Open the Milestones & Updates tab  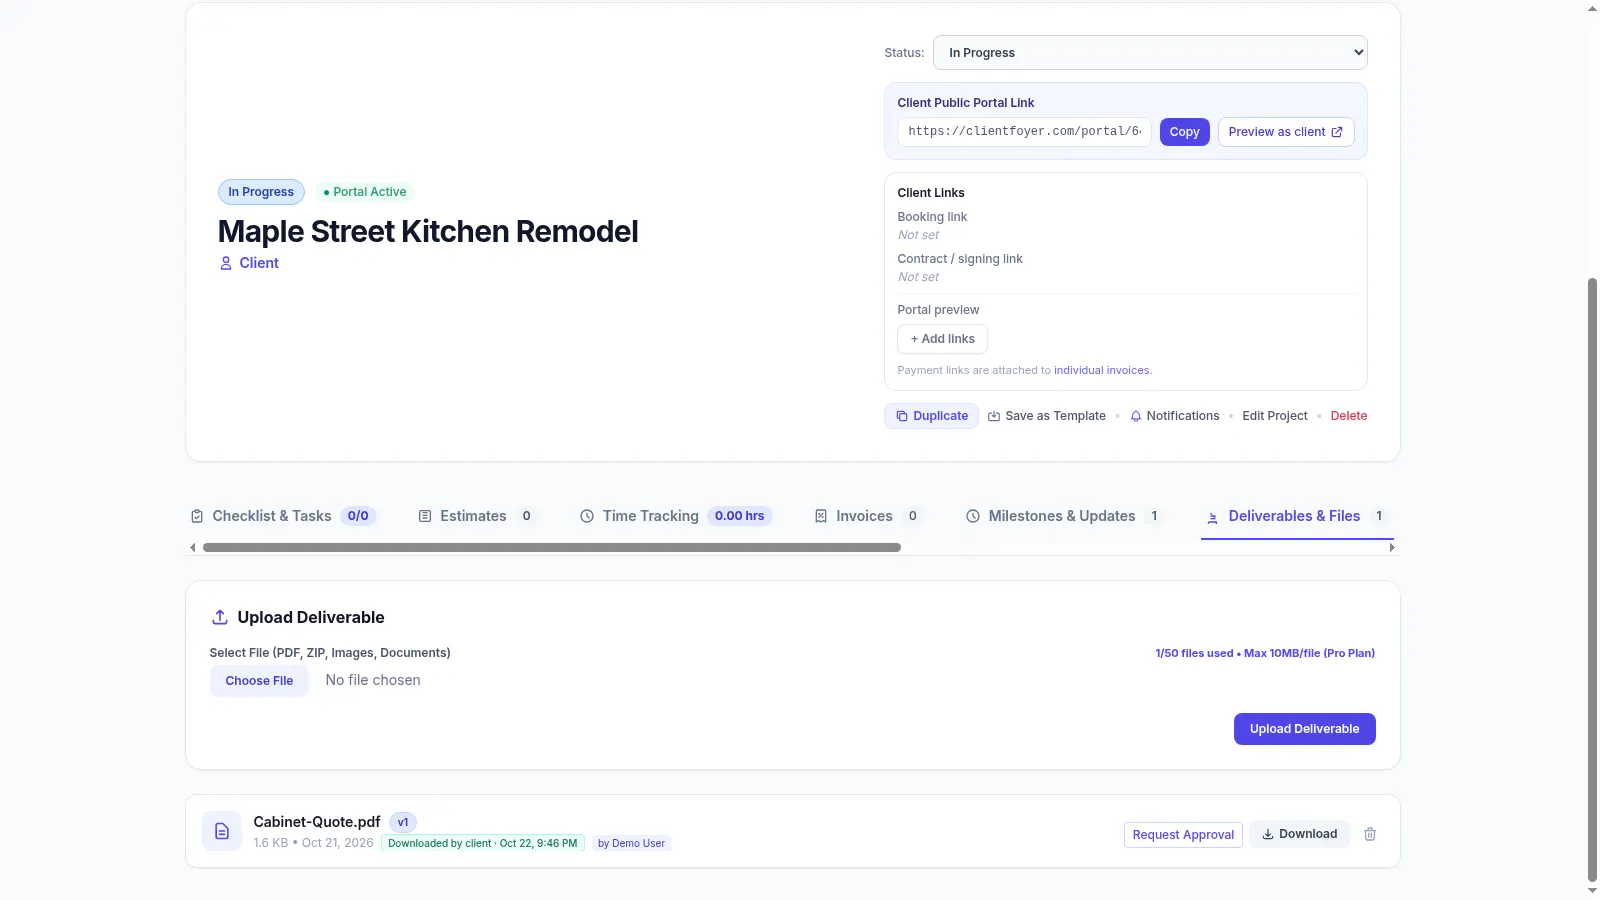coord(1064,516)
